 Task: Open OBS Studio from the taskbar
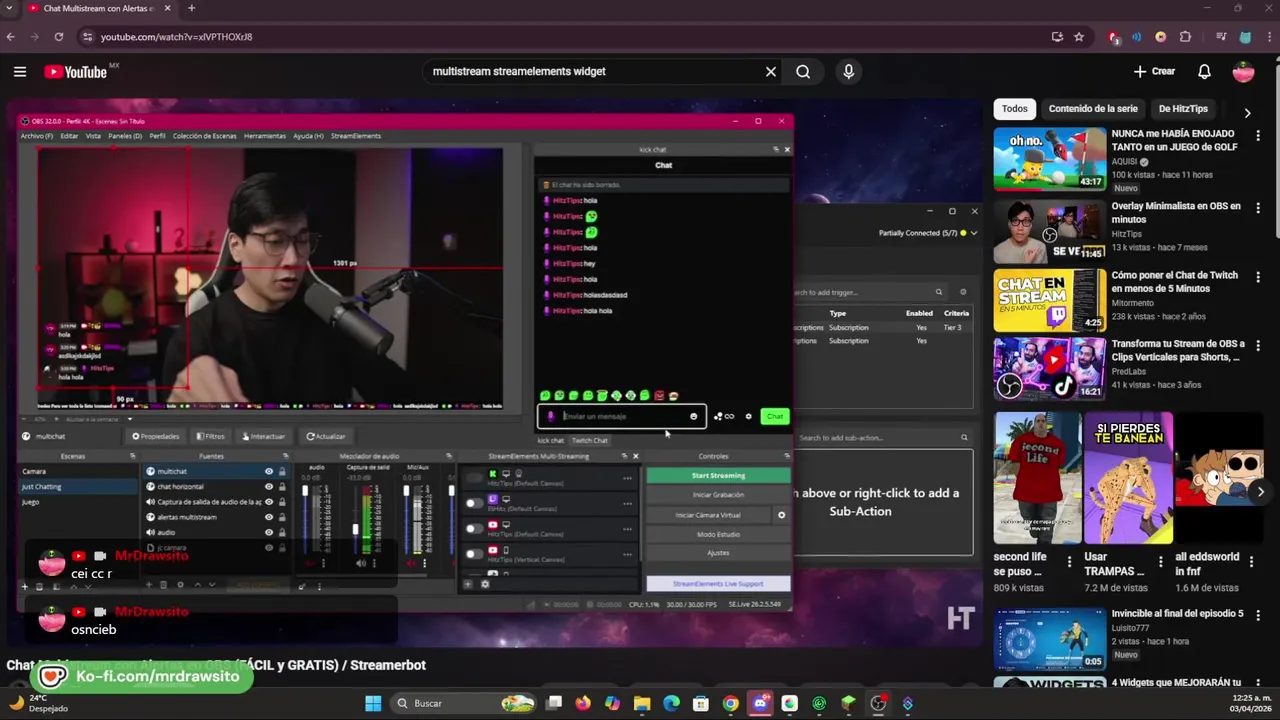pos(878,703)
